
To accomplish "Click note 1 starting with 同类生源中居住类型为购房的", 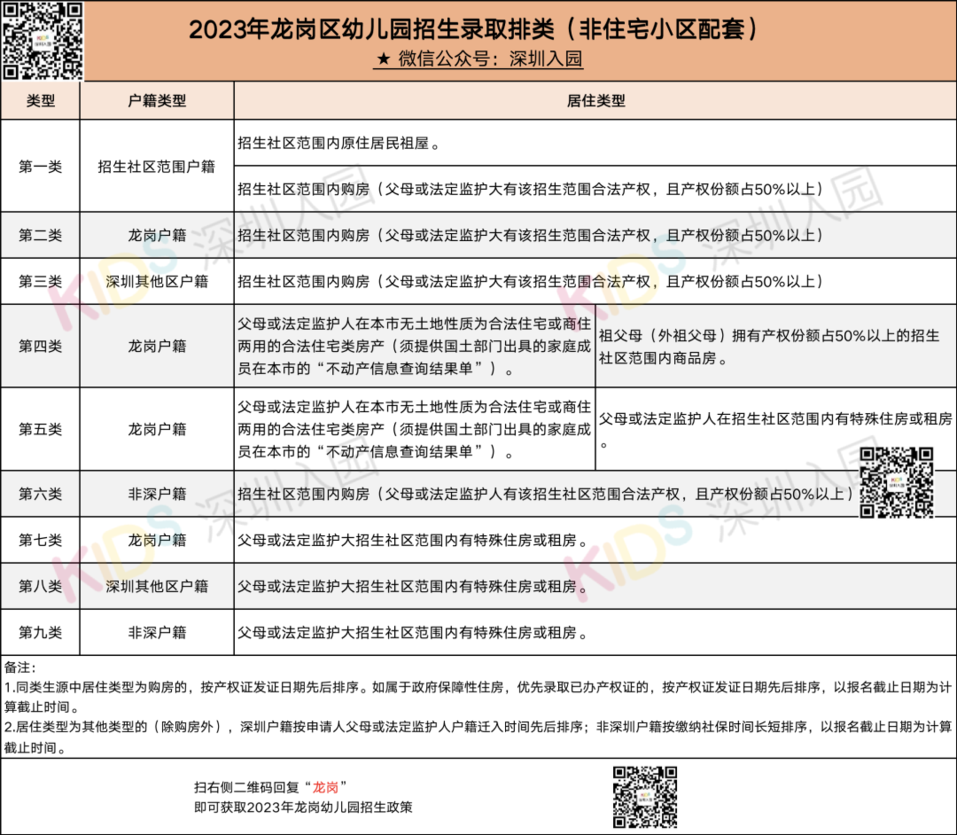I will [478, 697].
